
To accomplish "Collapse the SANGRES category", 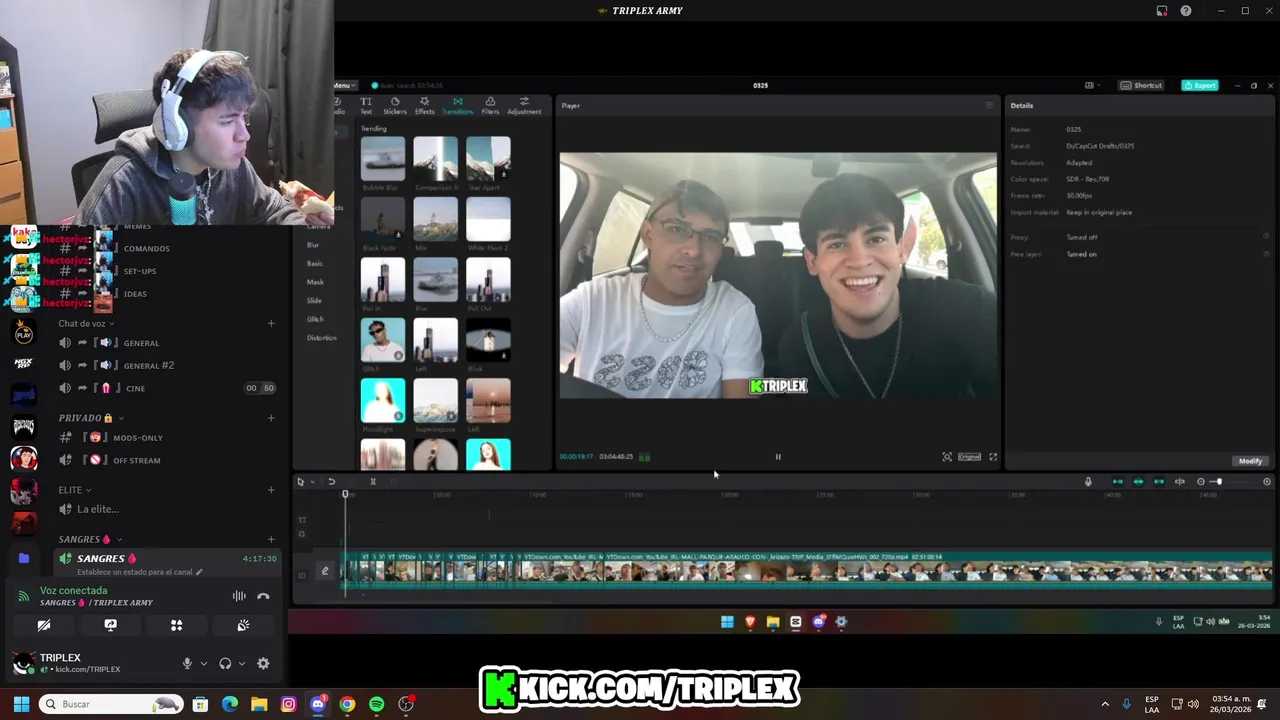I will pos(90,539).
